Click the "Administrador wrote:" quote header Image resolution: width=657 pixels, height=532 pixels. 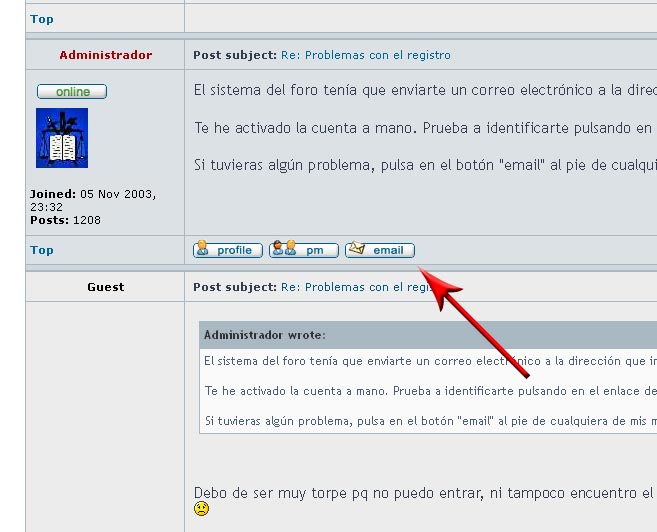pos(264,335)
